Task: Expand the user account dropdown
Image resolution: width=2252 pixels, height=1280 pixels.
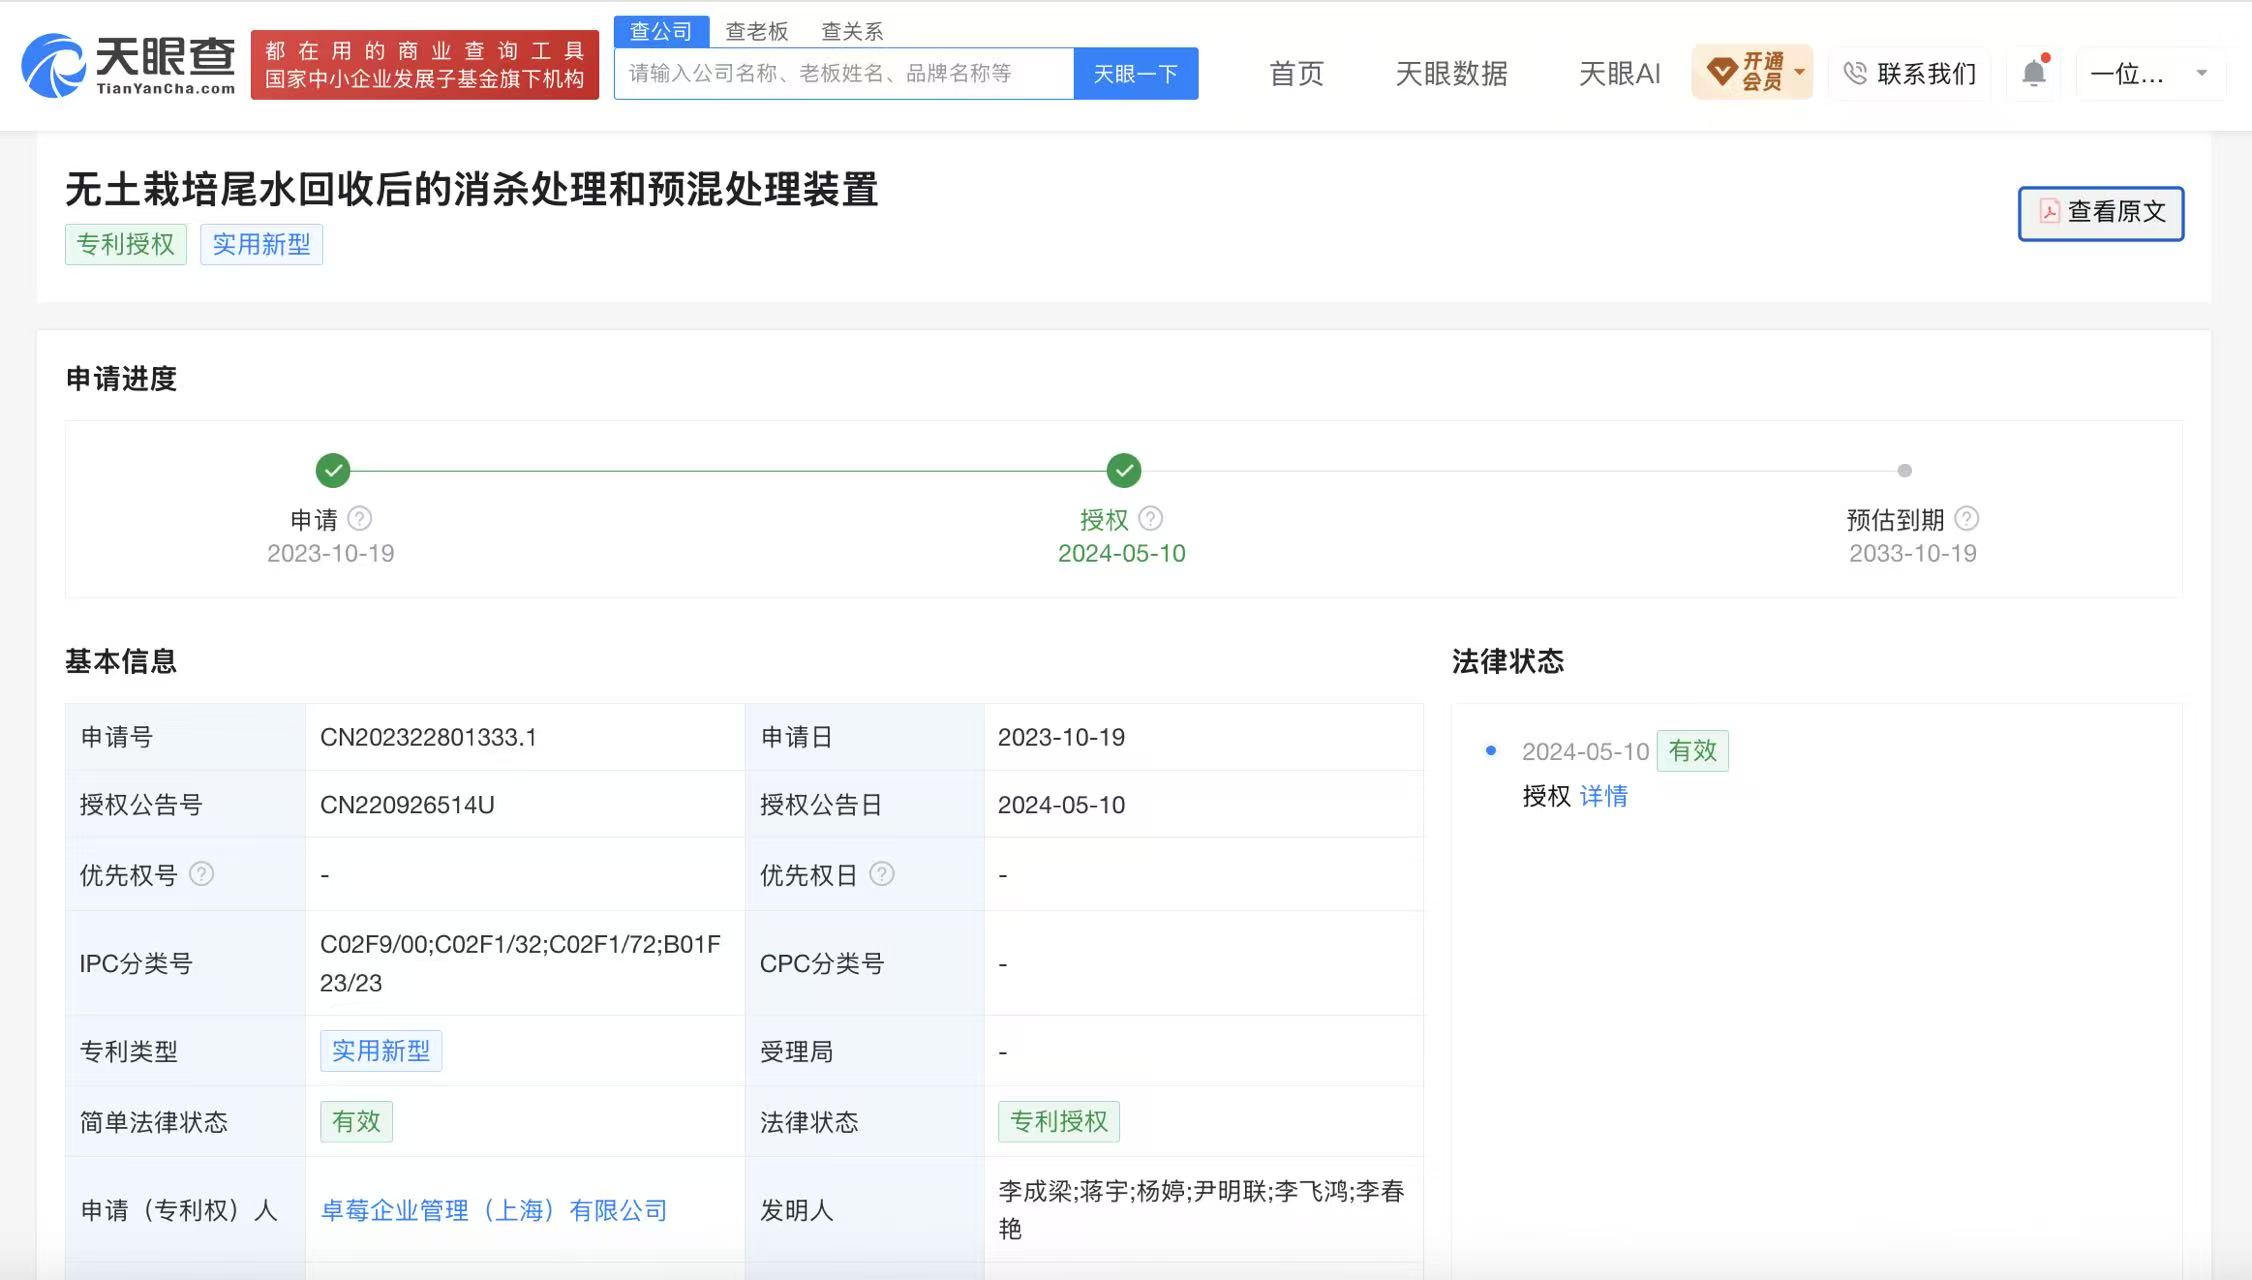Action: pos(2150,73)
